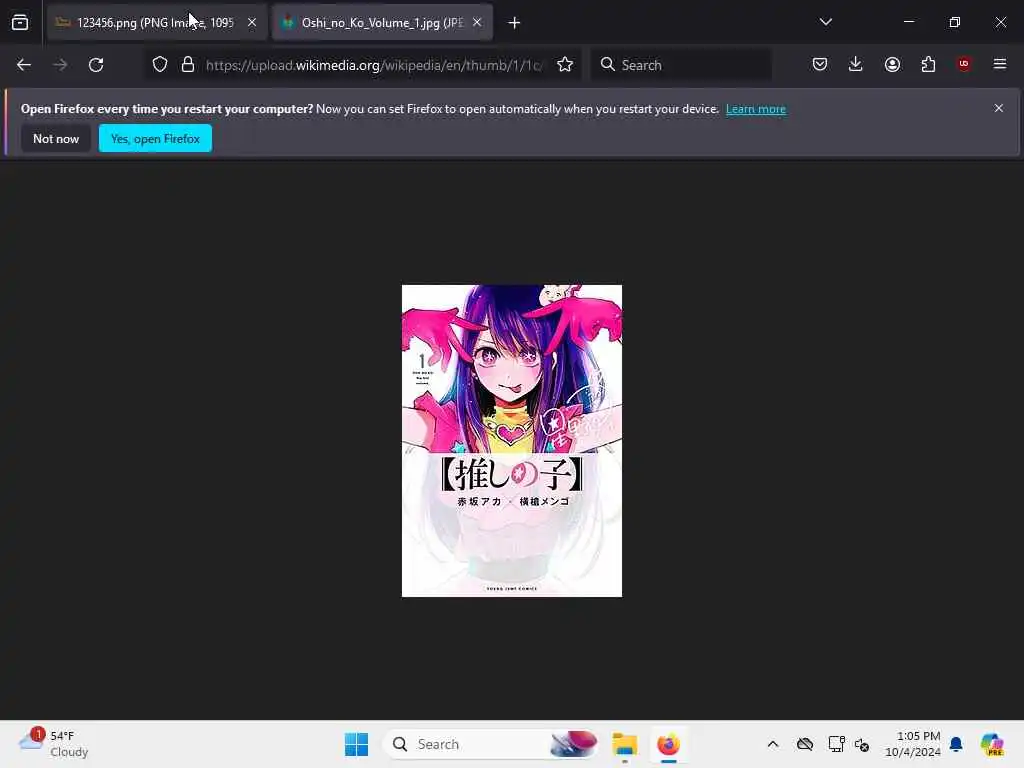Confirm Yes, open Firefox button
This screenshot has height=768, width=1024.
coord(155,138)
